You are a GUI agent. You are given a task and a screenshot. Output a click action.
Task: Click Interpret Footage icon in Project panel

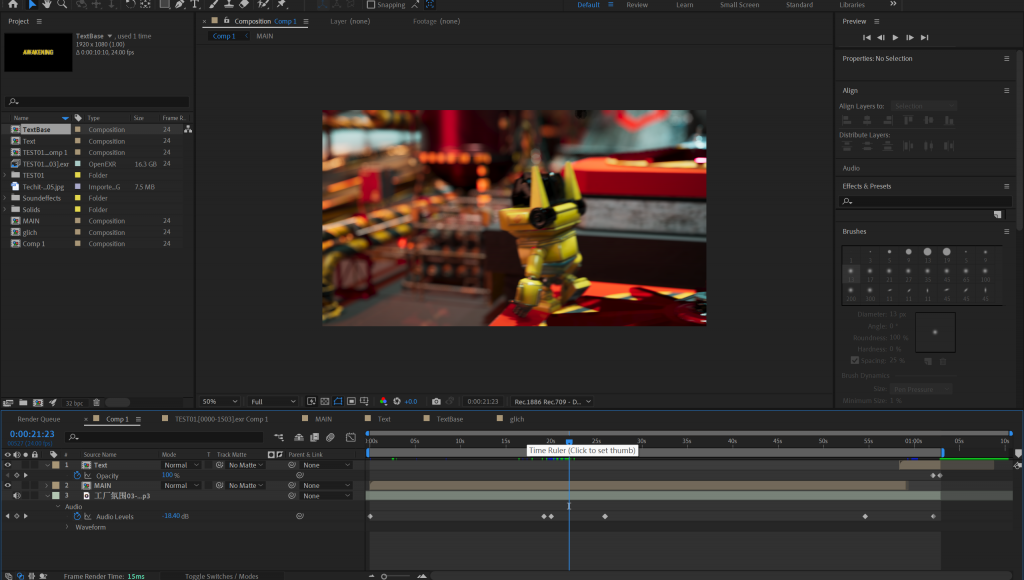tap(8, 402)
